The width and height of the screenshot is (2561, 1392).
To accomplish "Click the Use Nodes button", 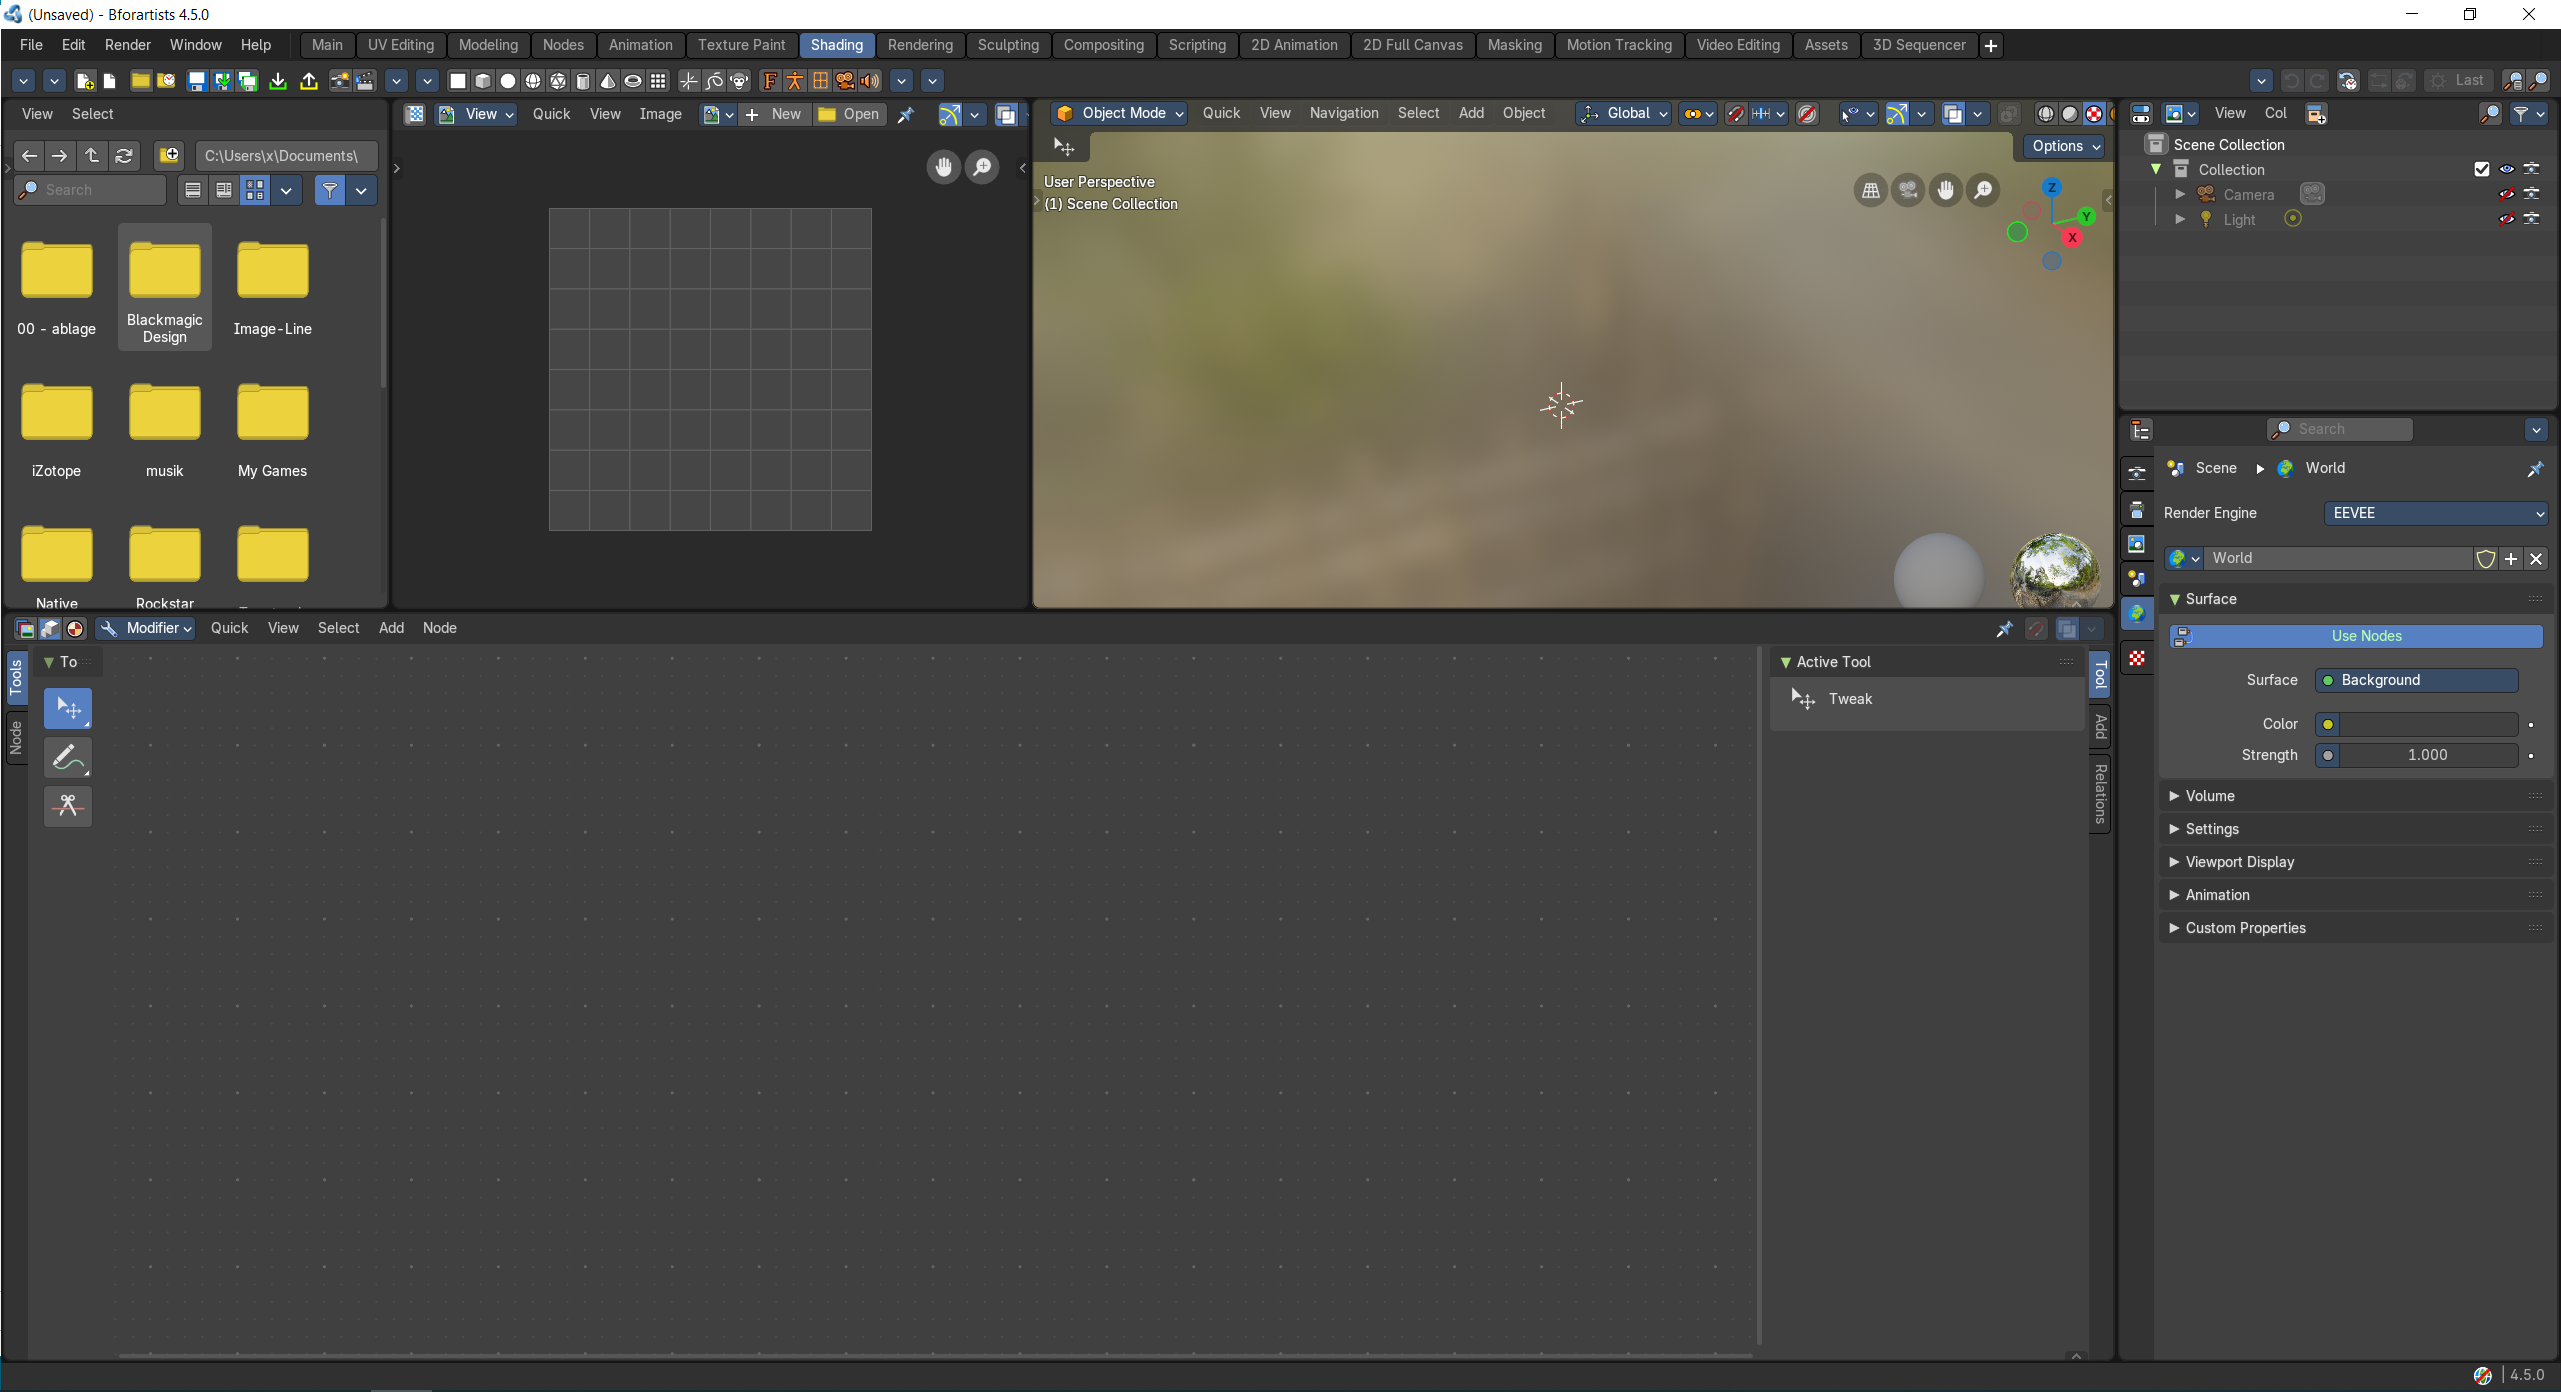I will click(2356, 636).
